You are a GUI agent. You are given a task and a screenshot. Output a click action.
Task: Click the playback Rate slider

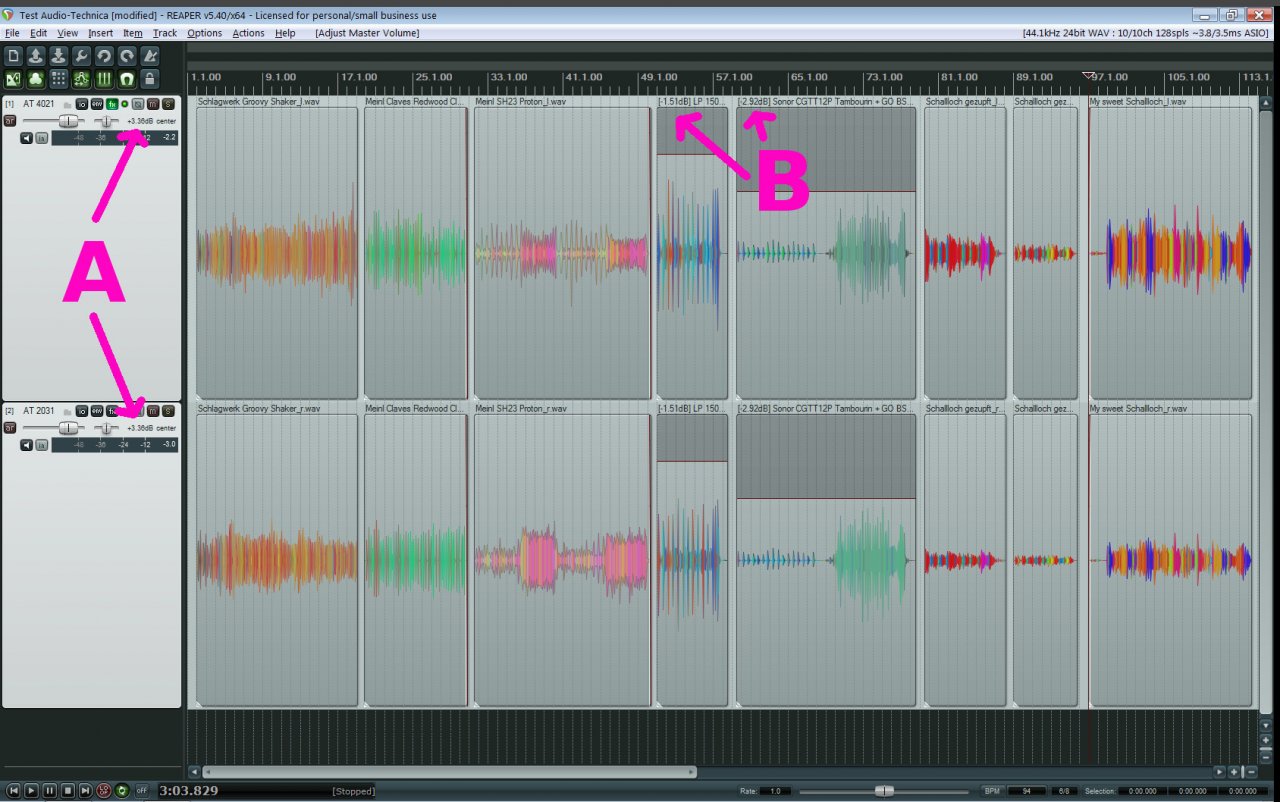885,791
